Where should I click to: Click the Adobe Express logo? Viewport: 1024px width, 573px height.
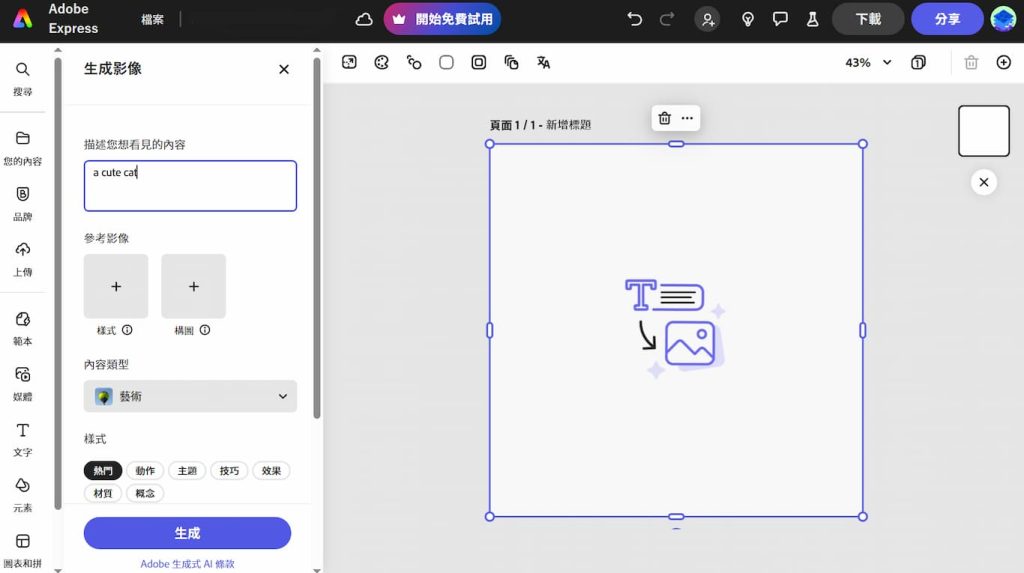click(x=23, y=19)
